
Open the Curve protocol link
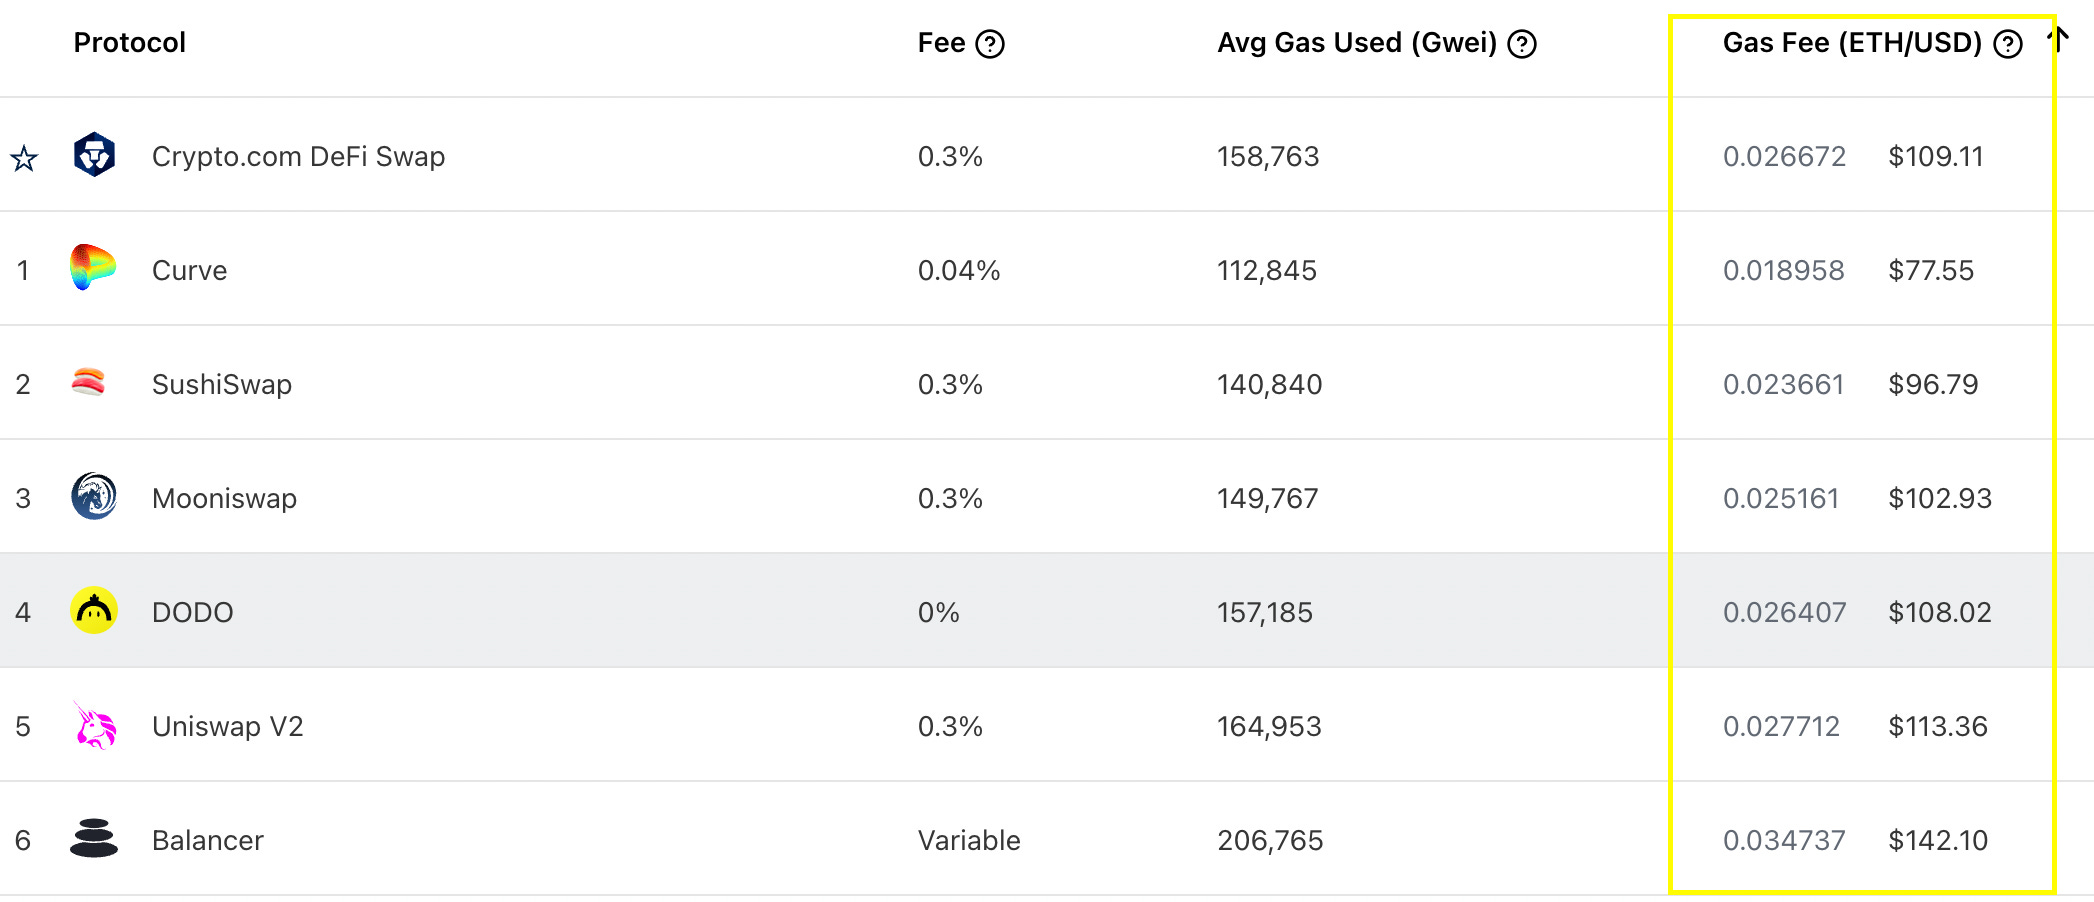click(189, 270)
